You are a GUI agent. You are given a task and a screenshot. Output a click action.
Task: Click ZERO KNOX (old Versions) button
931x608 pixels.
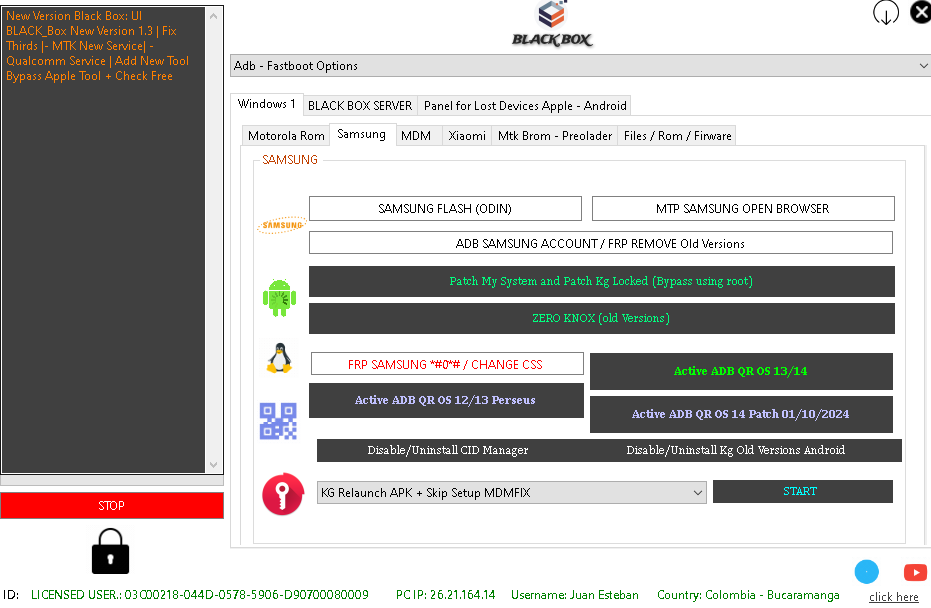(601, 318)
